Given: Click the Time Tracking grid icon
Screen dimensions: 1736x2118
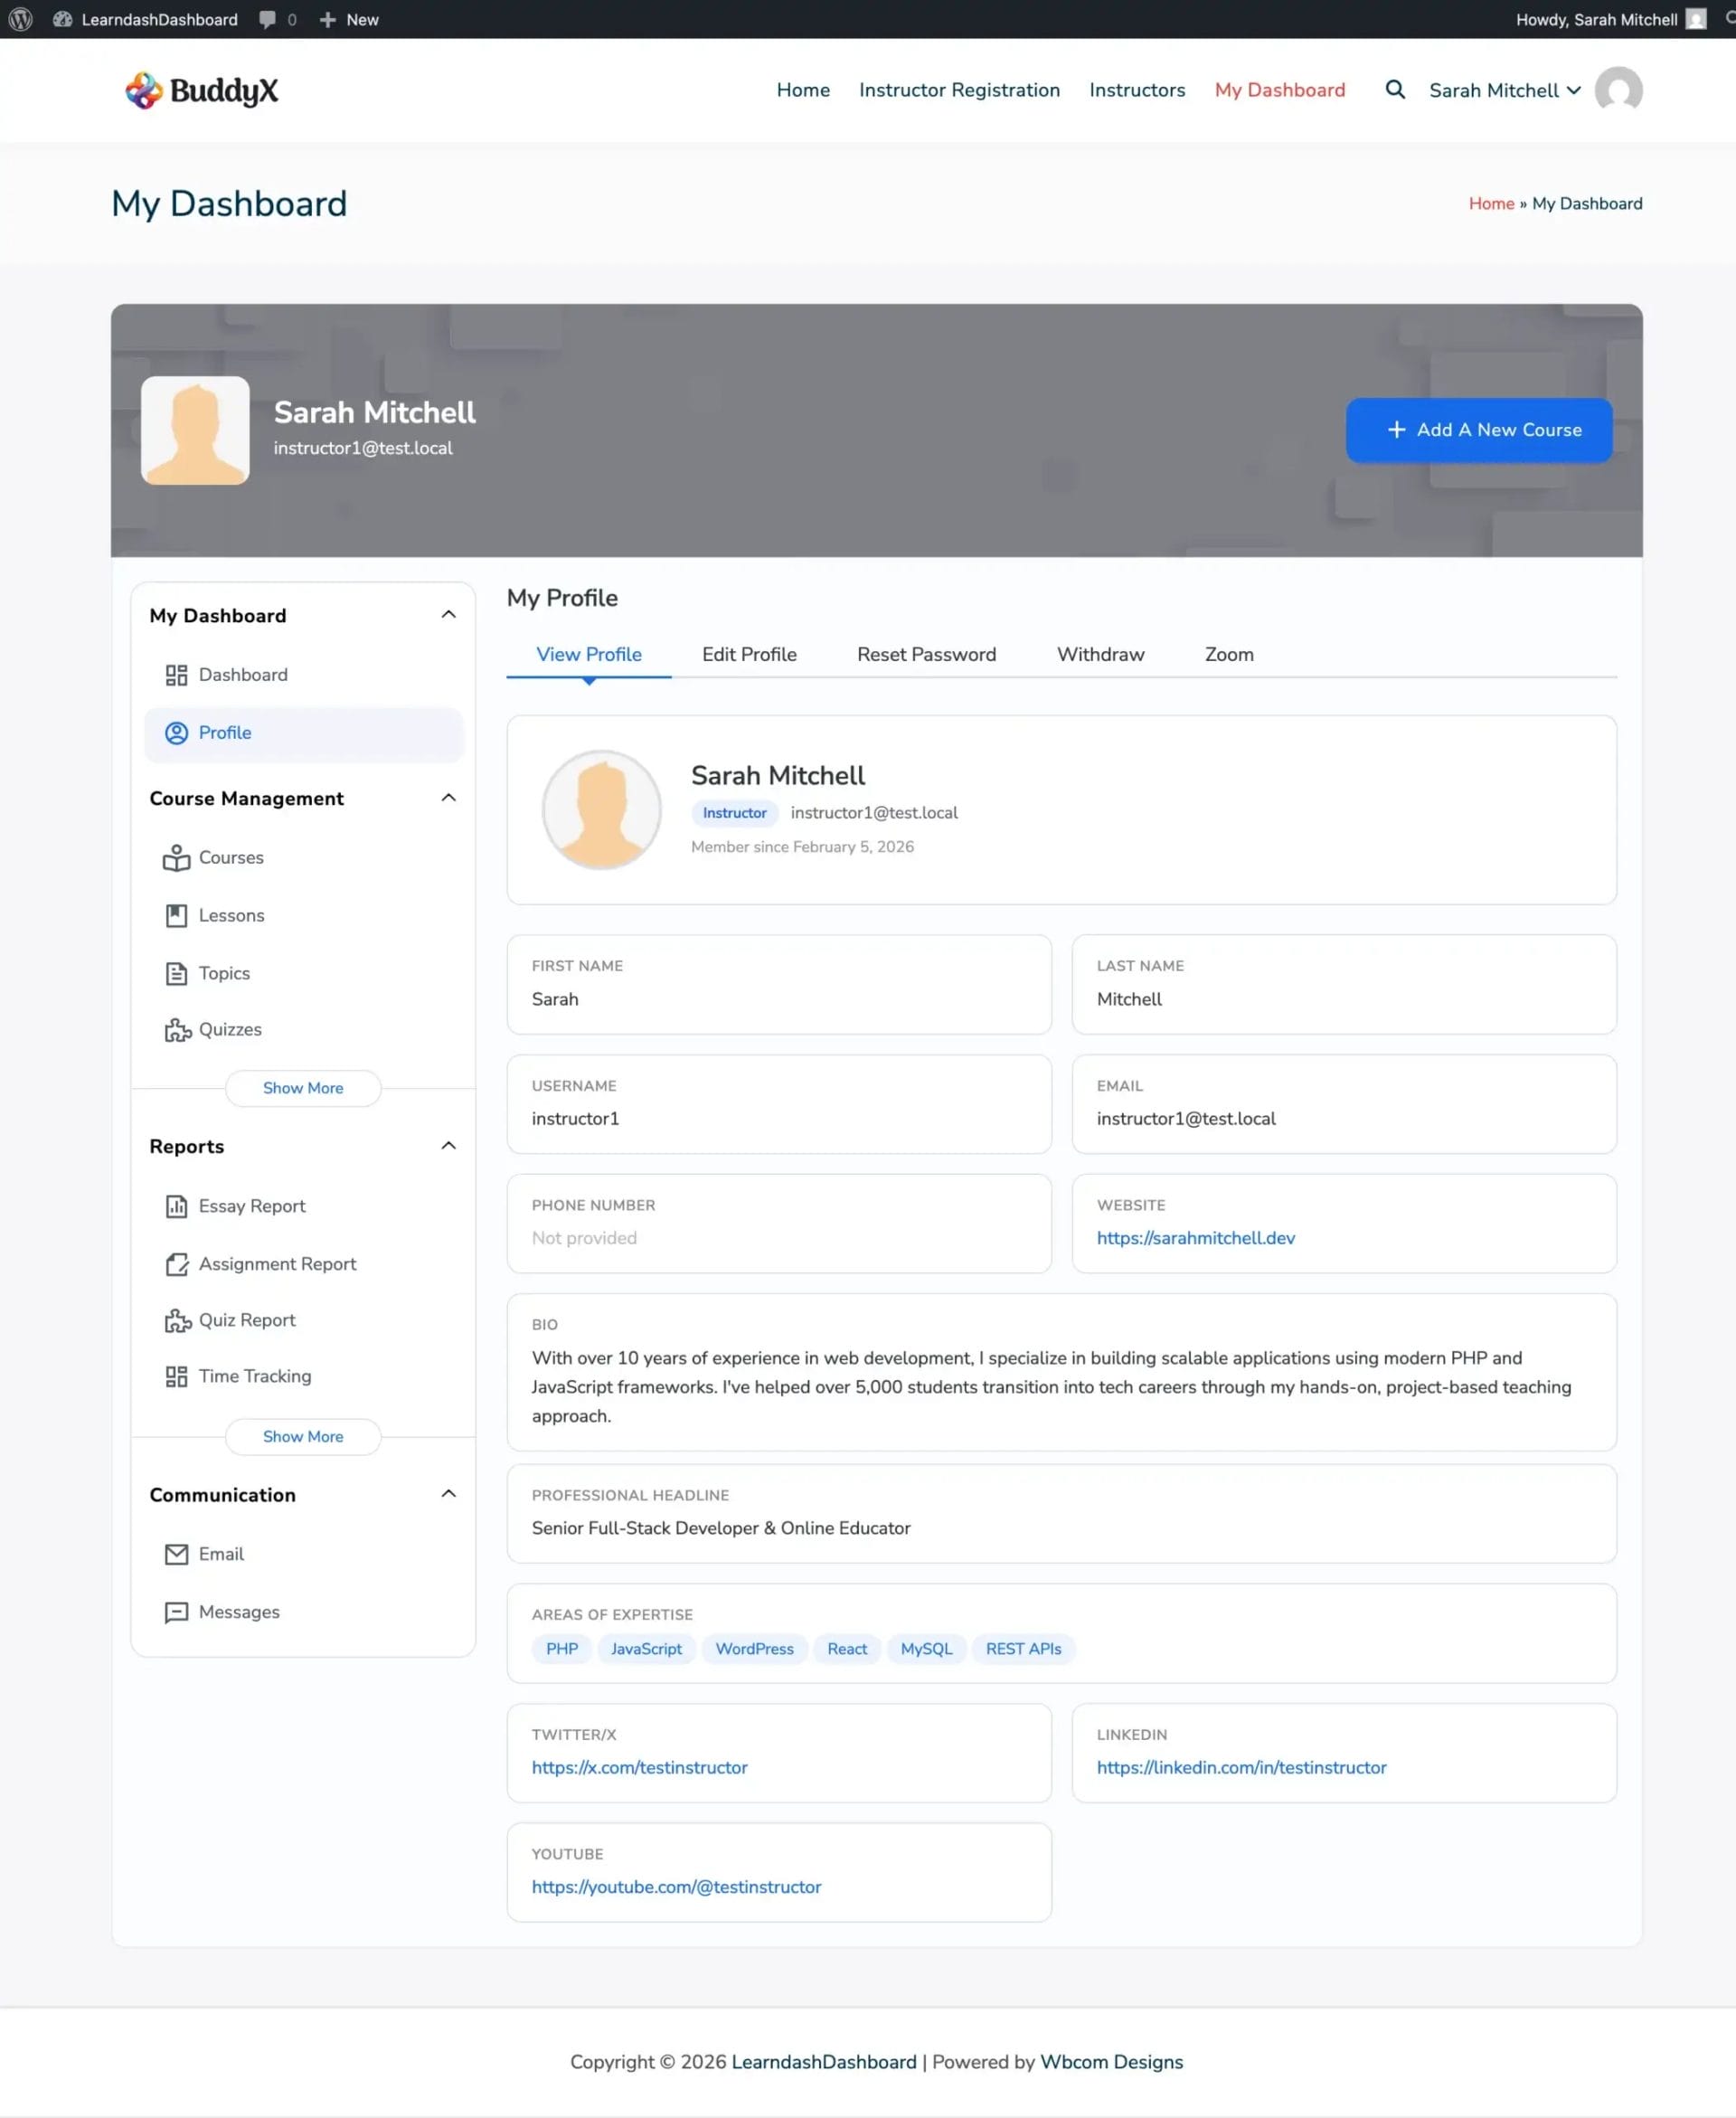Looking at the screenshot, I should click(176, 1376).
